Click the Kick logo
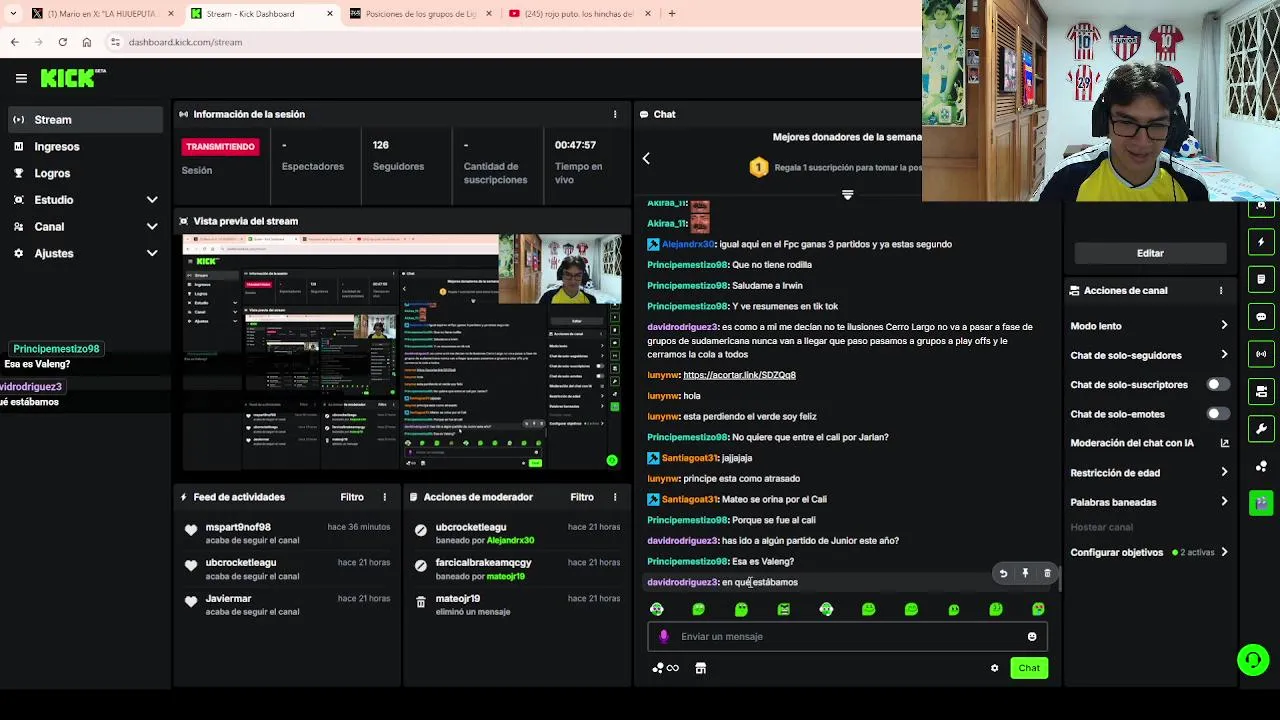This screenshot has height=720, width=1280. click(73, 78)
